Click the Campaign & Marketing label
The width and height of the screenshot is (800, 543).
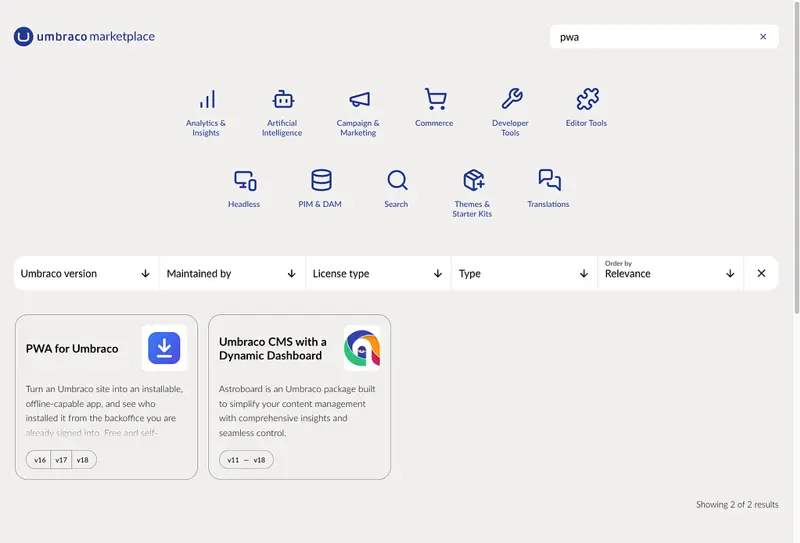coord(358,128)
